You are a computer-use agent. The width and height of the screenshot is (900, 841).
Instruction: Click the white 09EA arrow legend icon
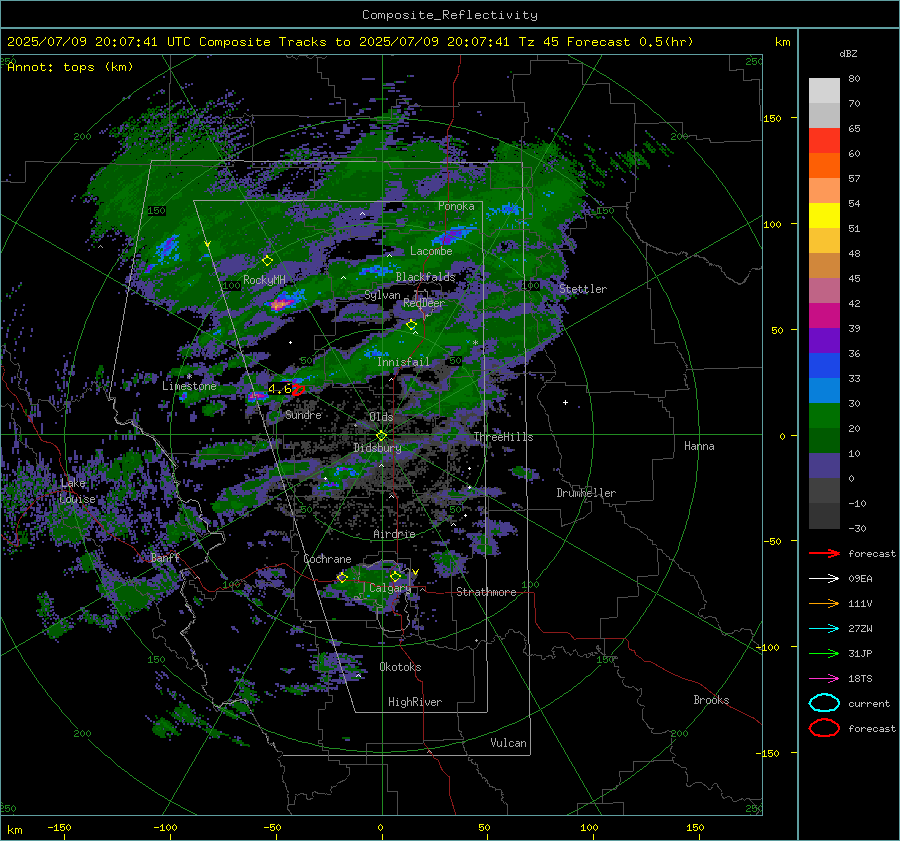click(824, 579)
